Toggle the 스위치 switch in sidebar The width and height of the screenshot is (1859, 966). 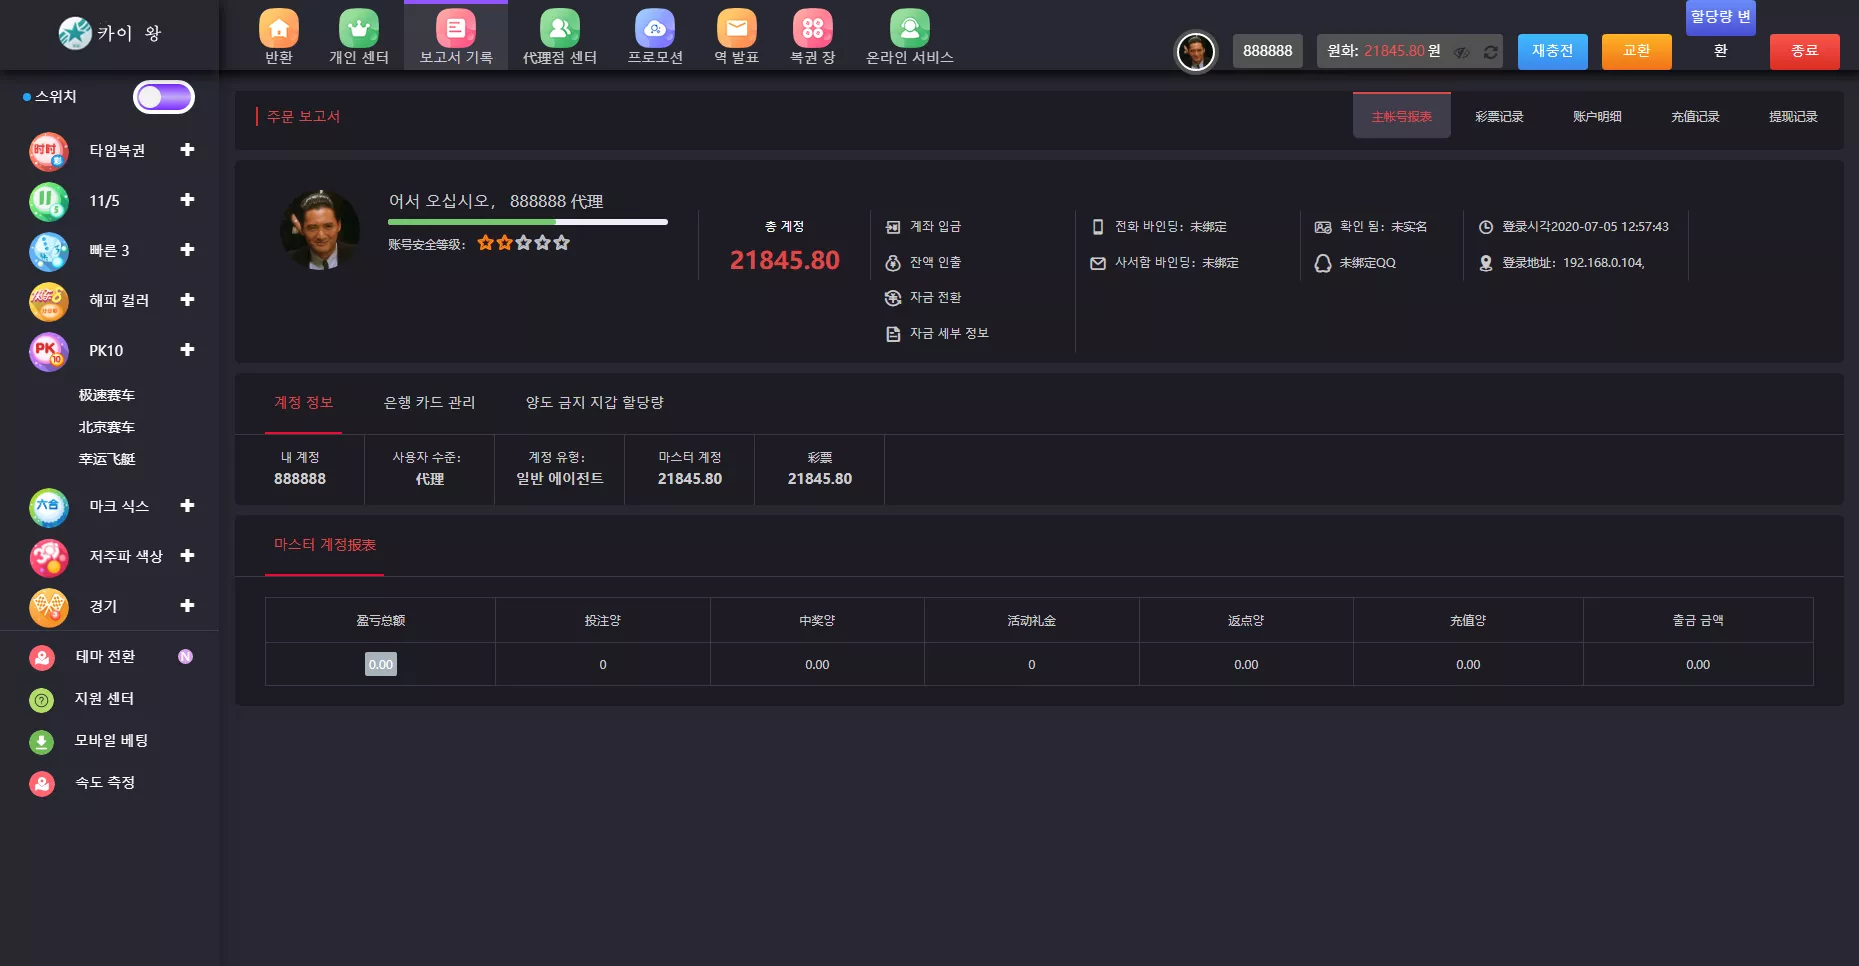click(x=164, y=97)
